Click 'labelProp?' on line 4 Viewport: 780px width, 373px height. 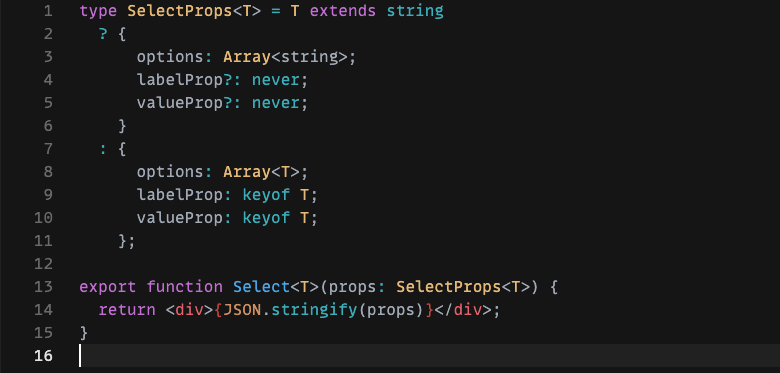click(x=184, y=80)
